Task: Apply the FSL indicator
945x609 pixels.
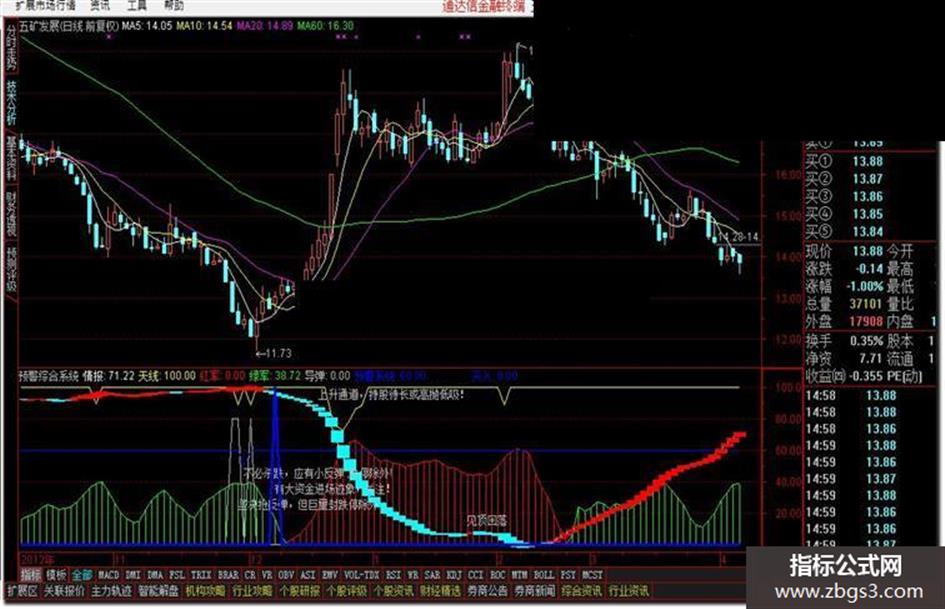Action: click(x=177, y=575)
